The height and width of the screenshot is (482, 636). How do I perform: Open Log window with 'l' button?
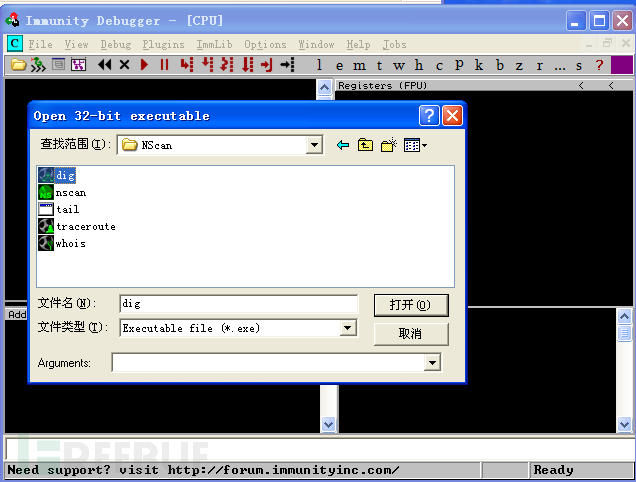point(319,65)
